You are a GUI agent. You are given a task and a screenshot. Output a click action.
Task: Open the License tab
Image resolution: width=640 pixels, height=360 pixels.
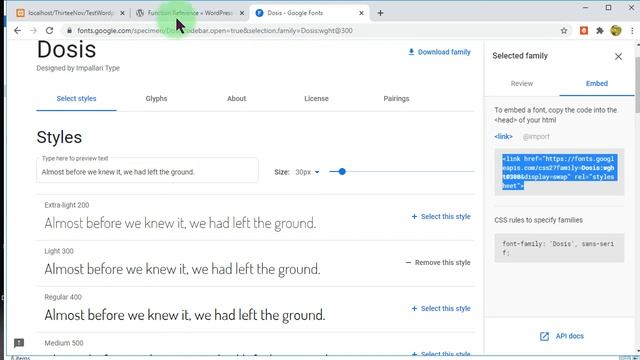click(316, 99)
